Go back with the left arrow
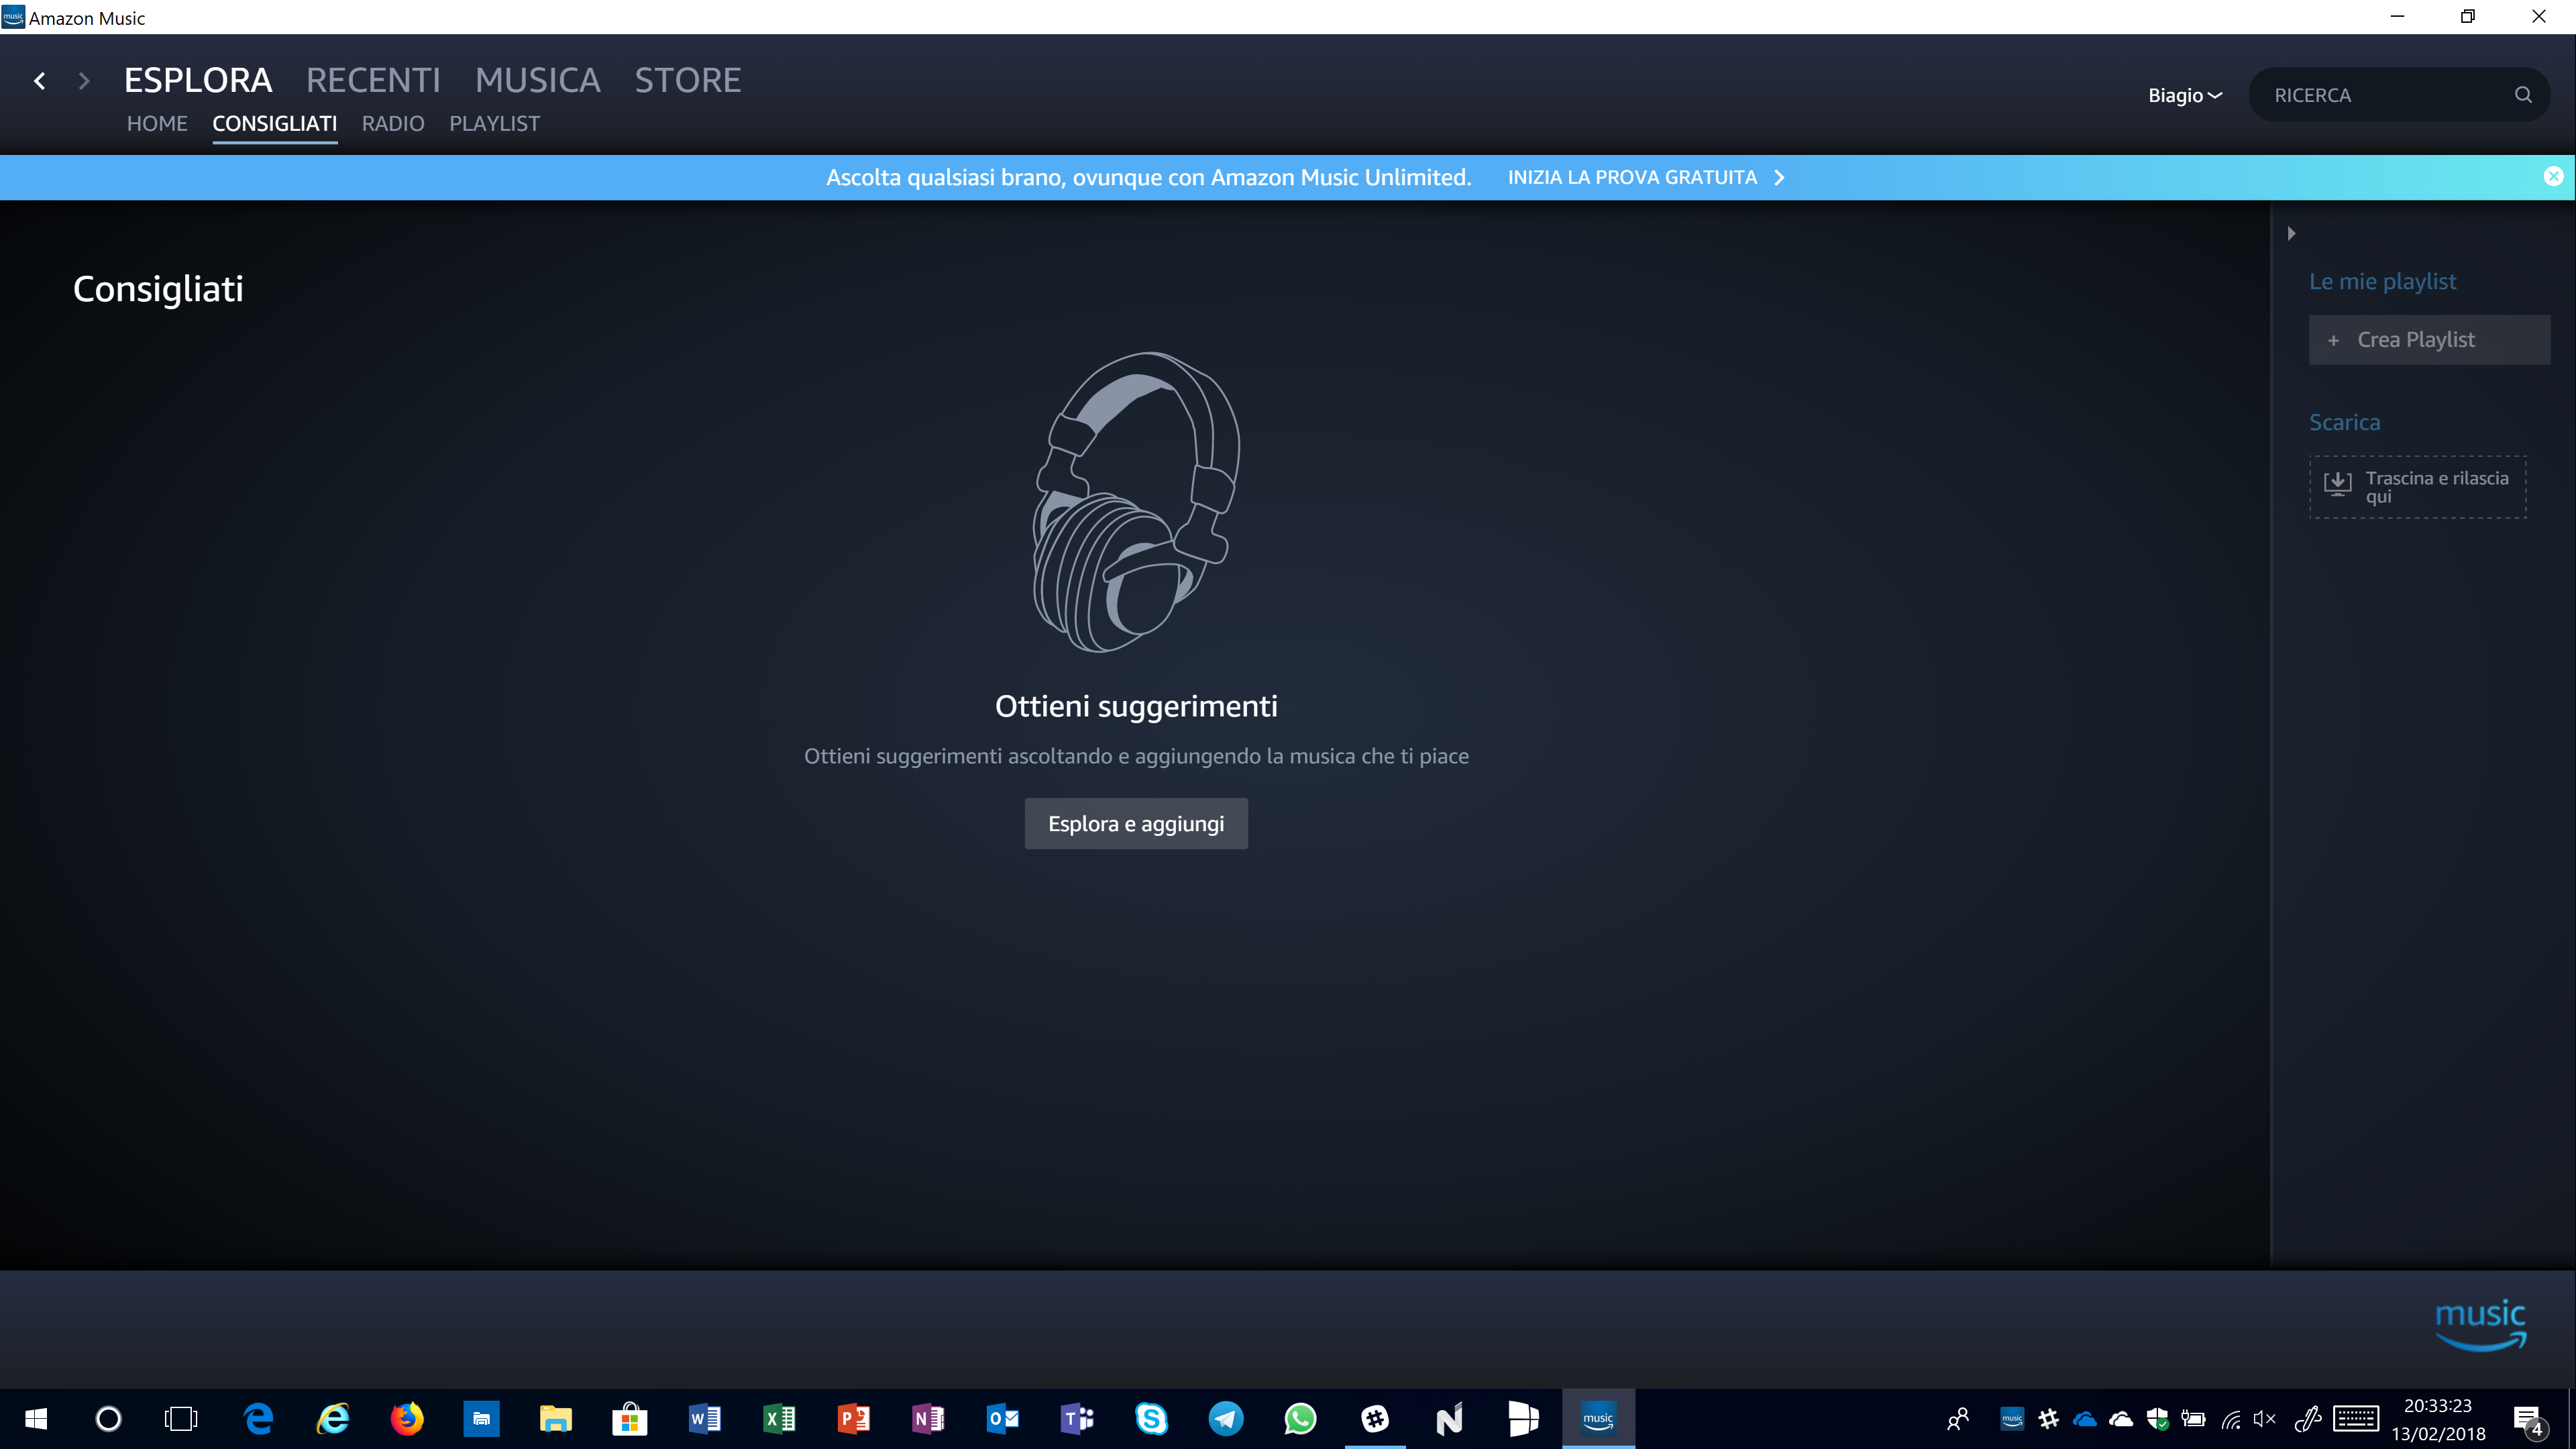Screen dimensions: 2576x1449 pyautogui.click(x=39, y=81)
